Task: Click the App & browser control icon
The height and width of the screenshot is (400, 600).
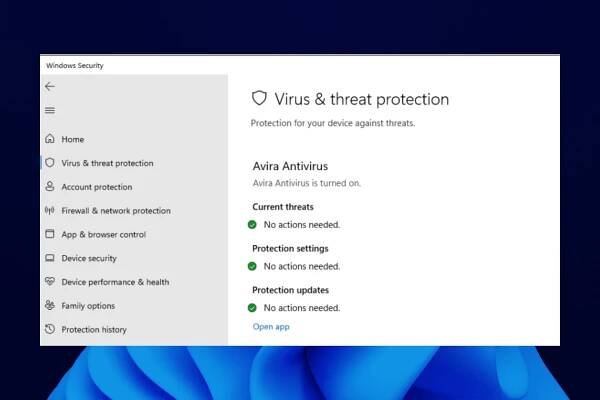Action: click(50, 234)
